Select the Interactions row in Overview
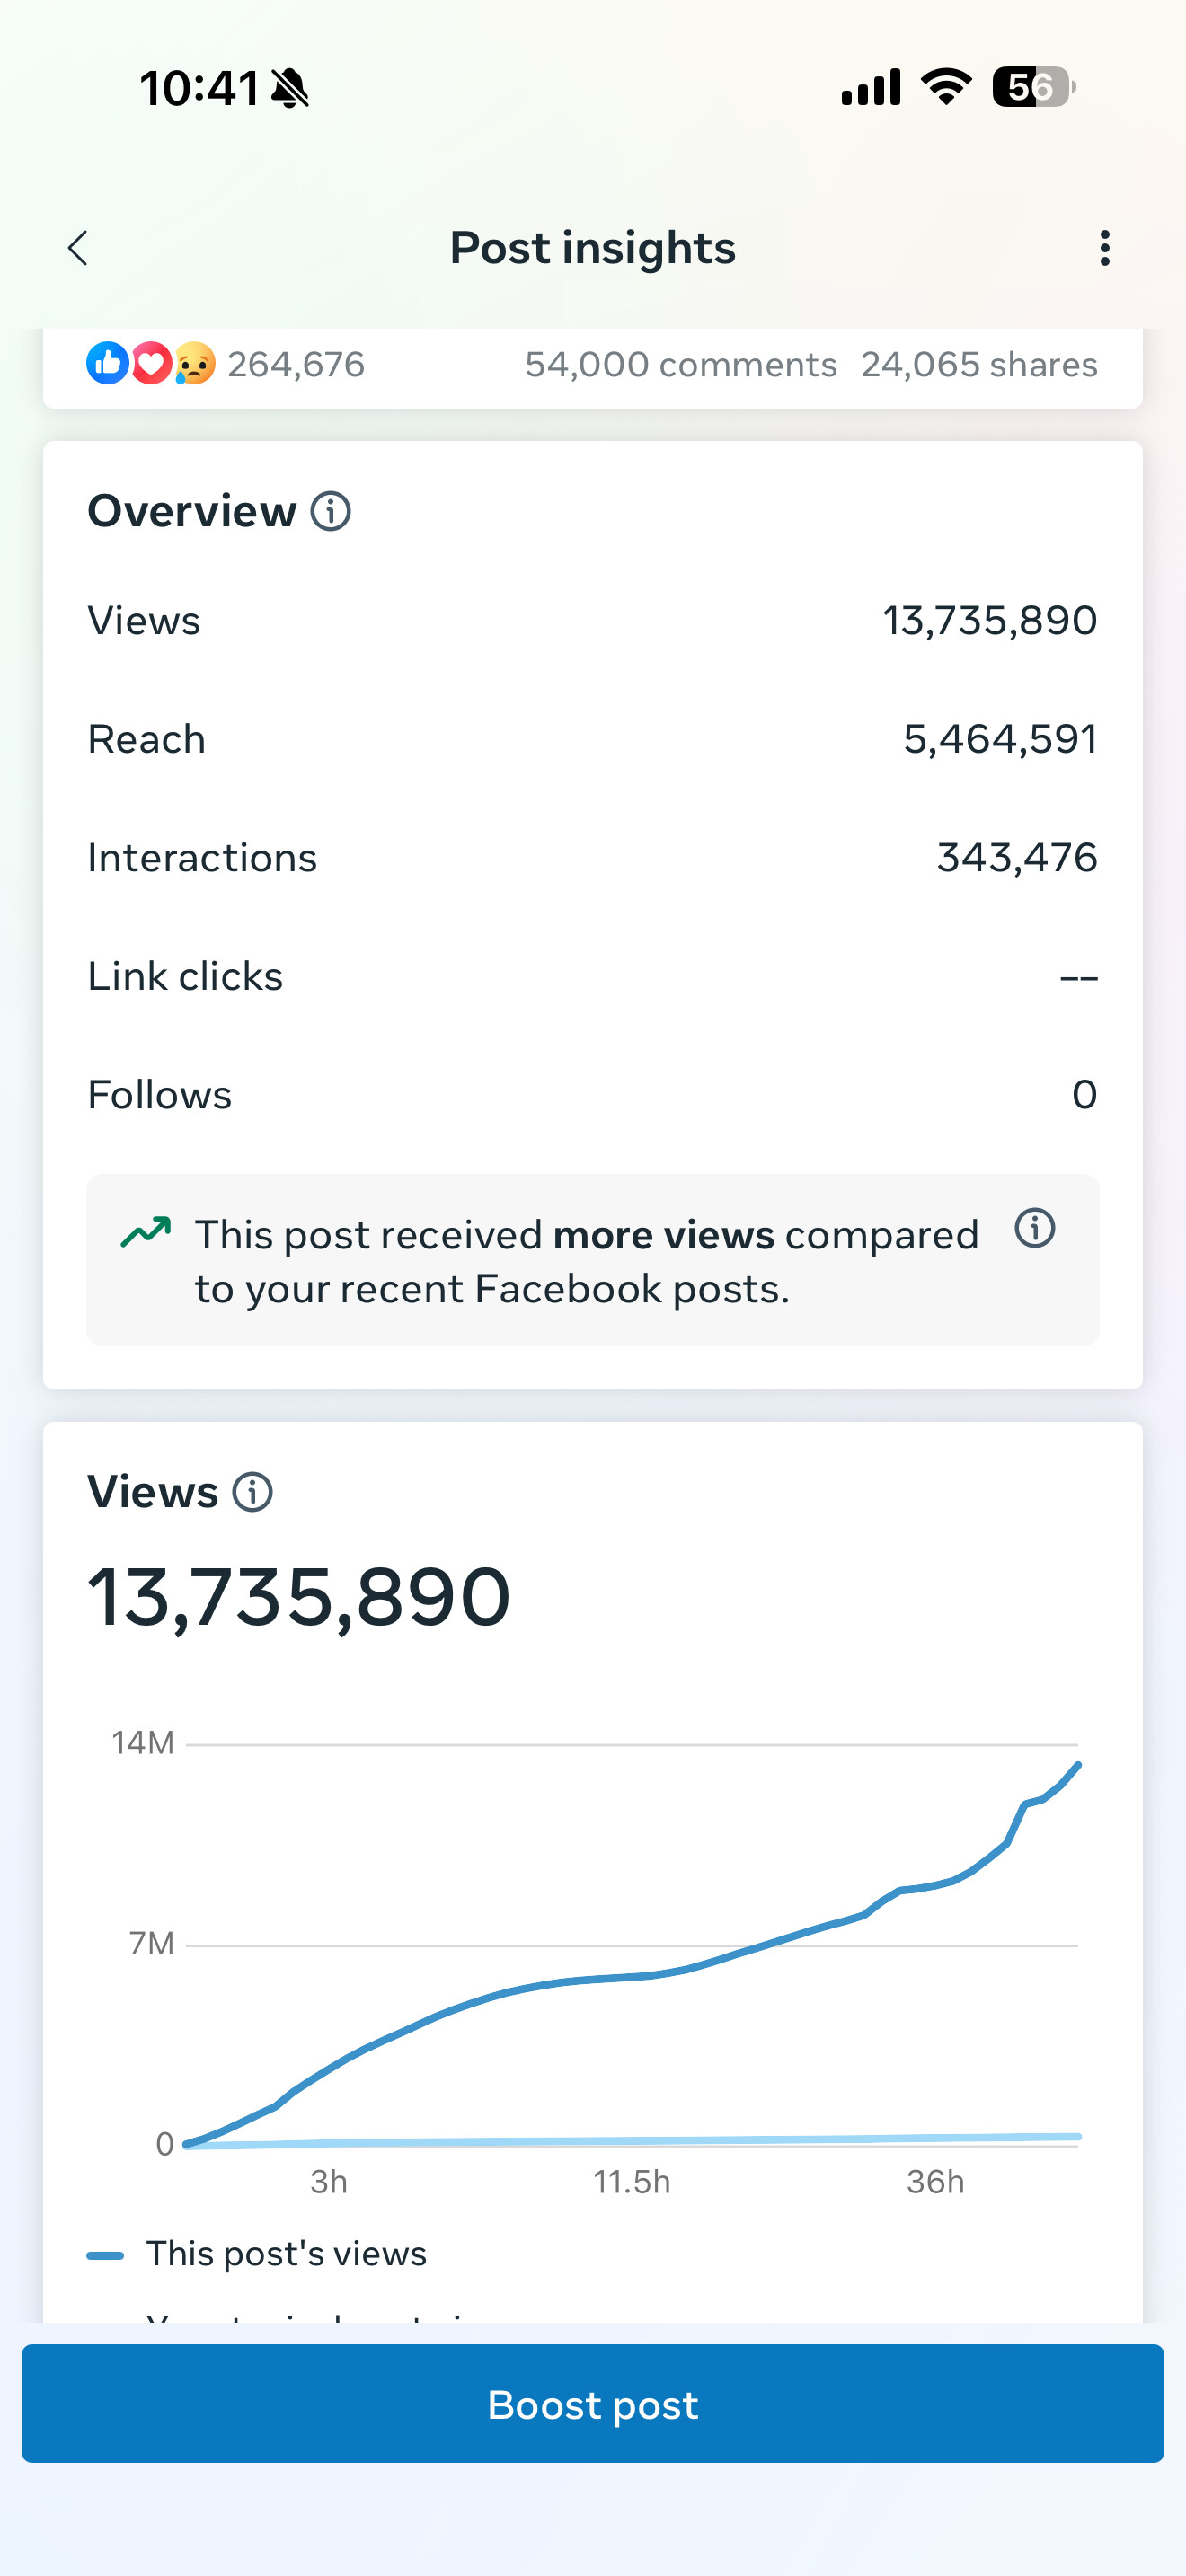Image resolution: width=1186 pixels, height=2576 pixels. (x=592, y=858)
